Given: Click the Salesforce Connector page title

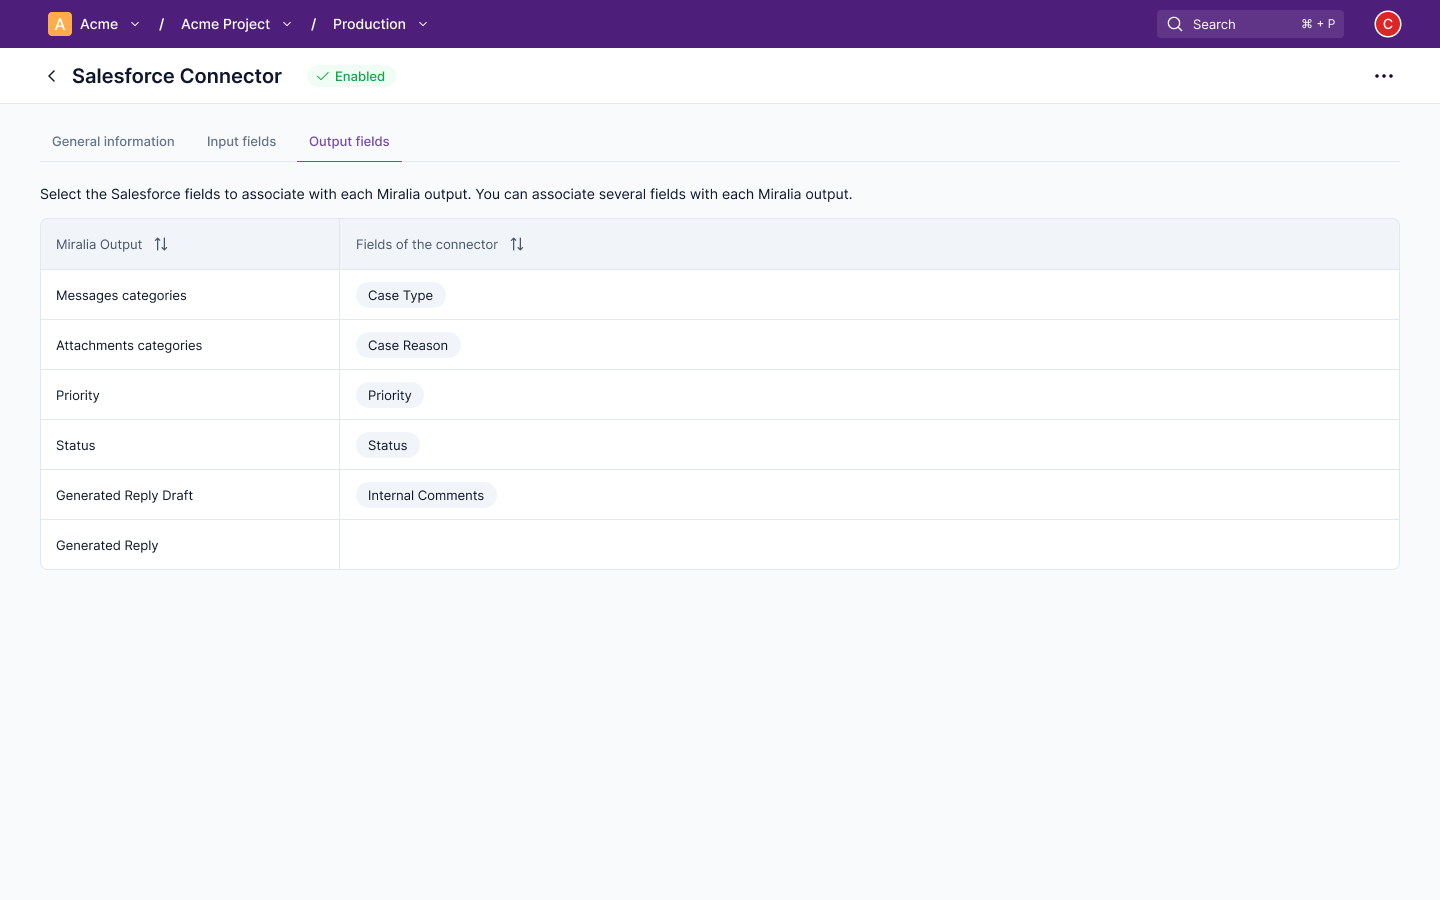Looking at the screenshot, I should click(x=177, y=76).
